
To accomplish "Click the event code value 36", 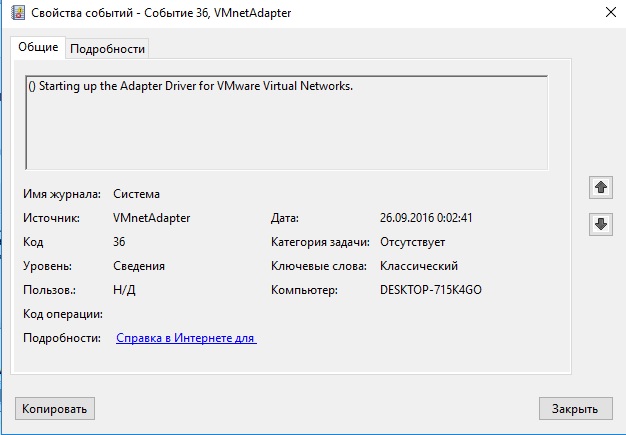I will click(119, 242).
